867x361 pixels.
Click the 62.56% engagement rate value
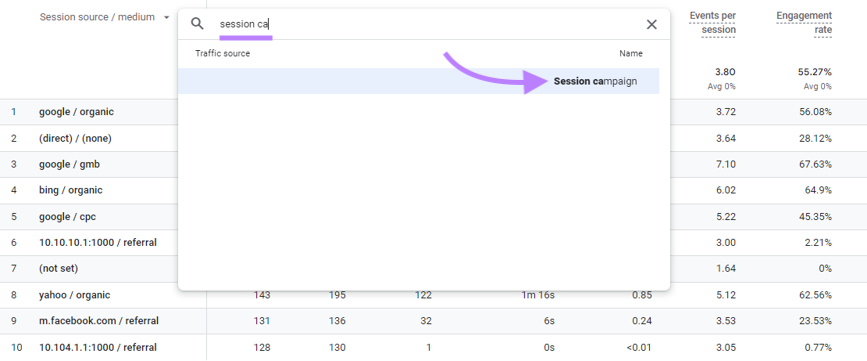pyautogui.click(x=815, y=295)
